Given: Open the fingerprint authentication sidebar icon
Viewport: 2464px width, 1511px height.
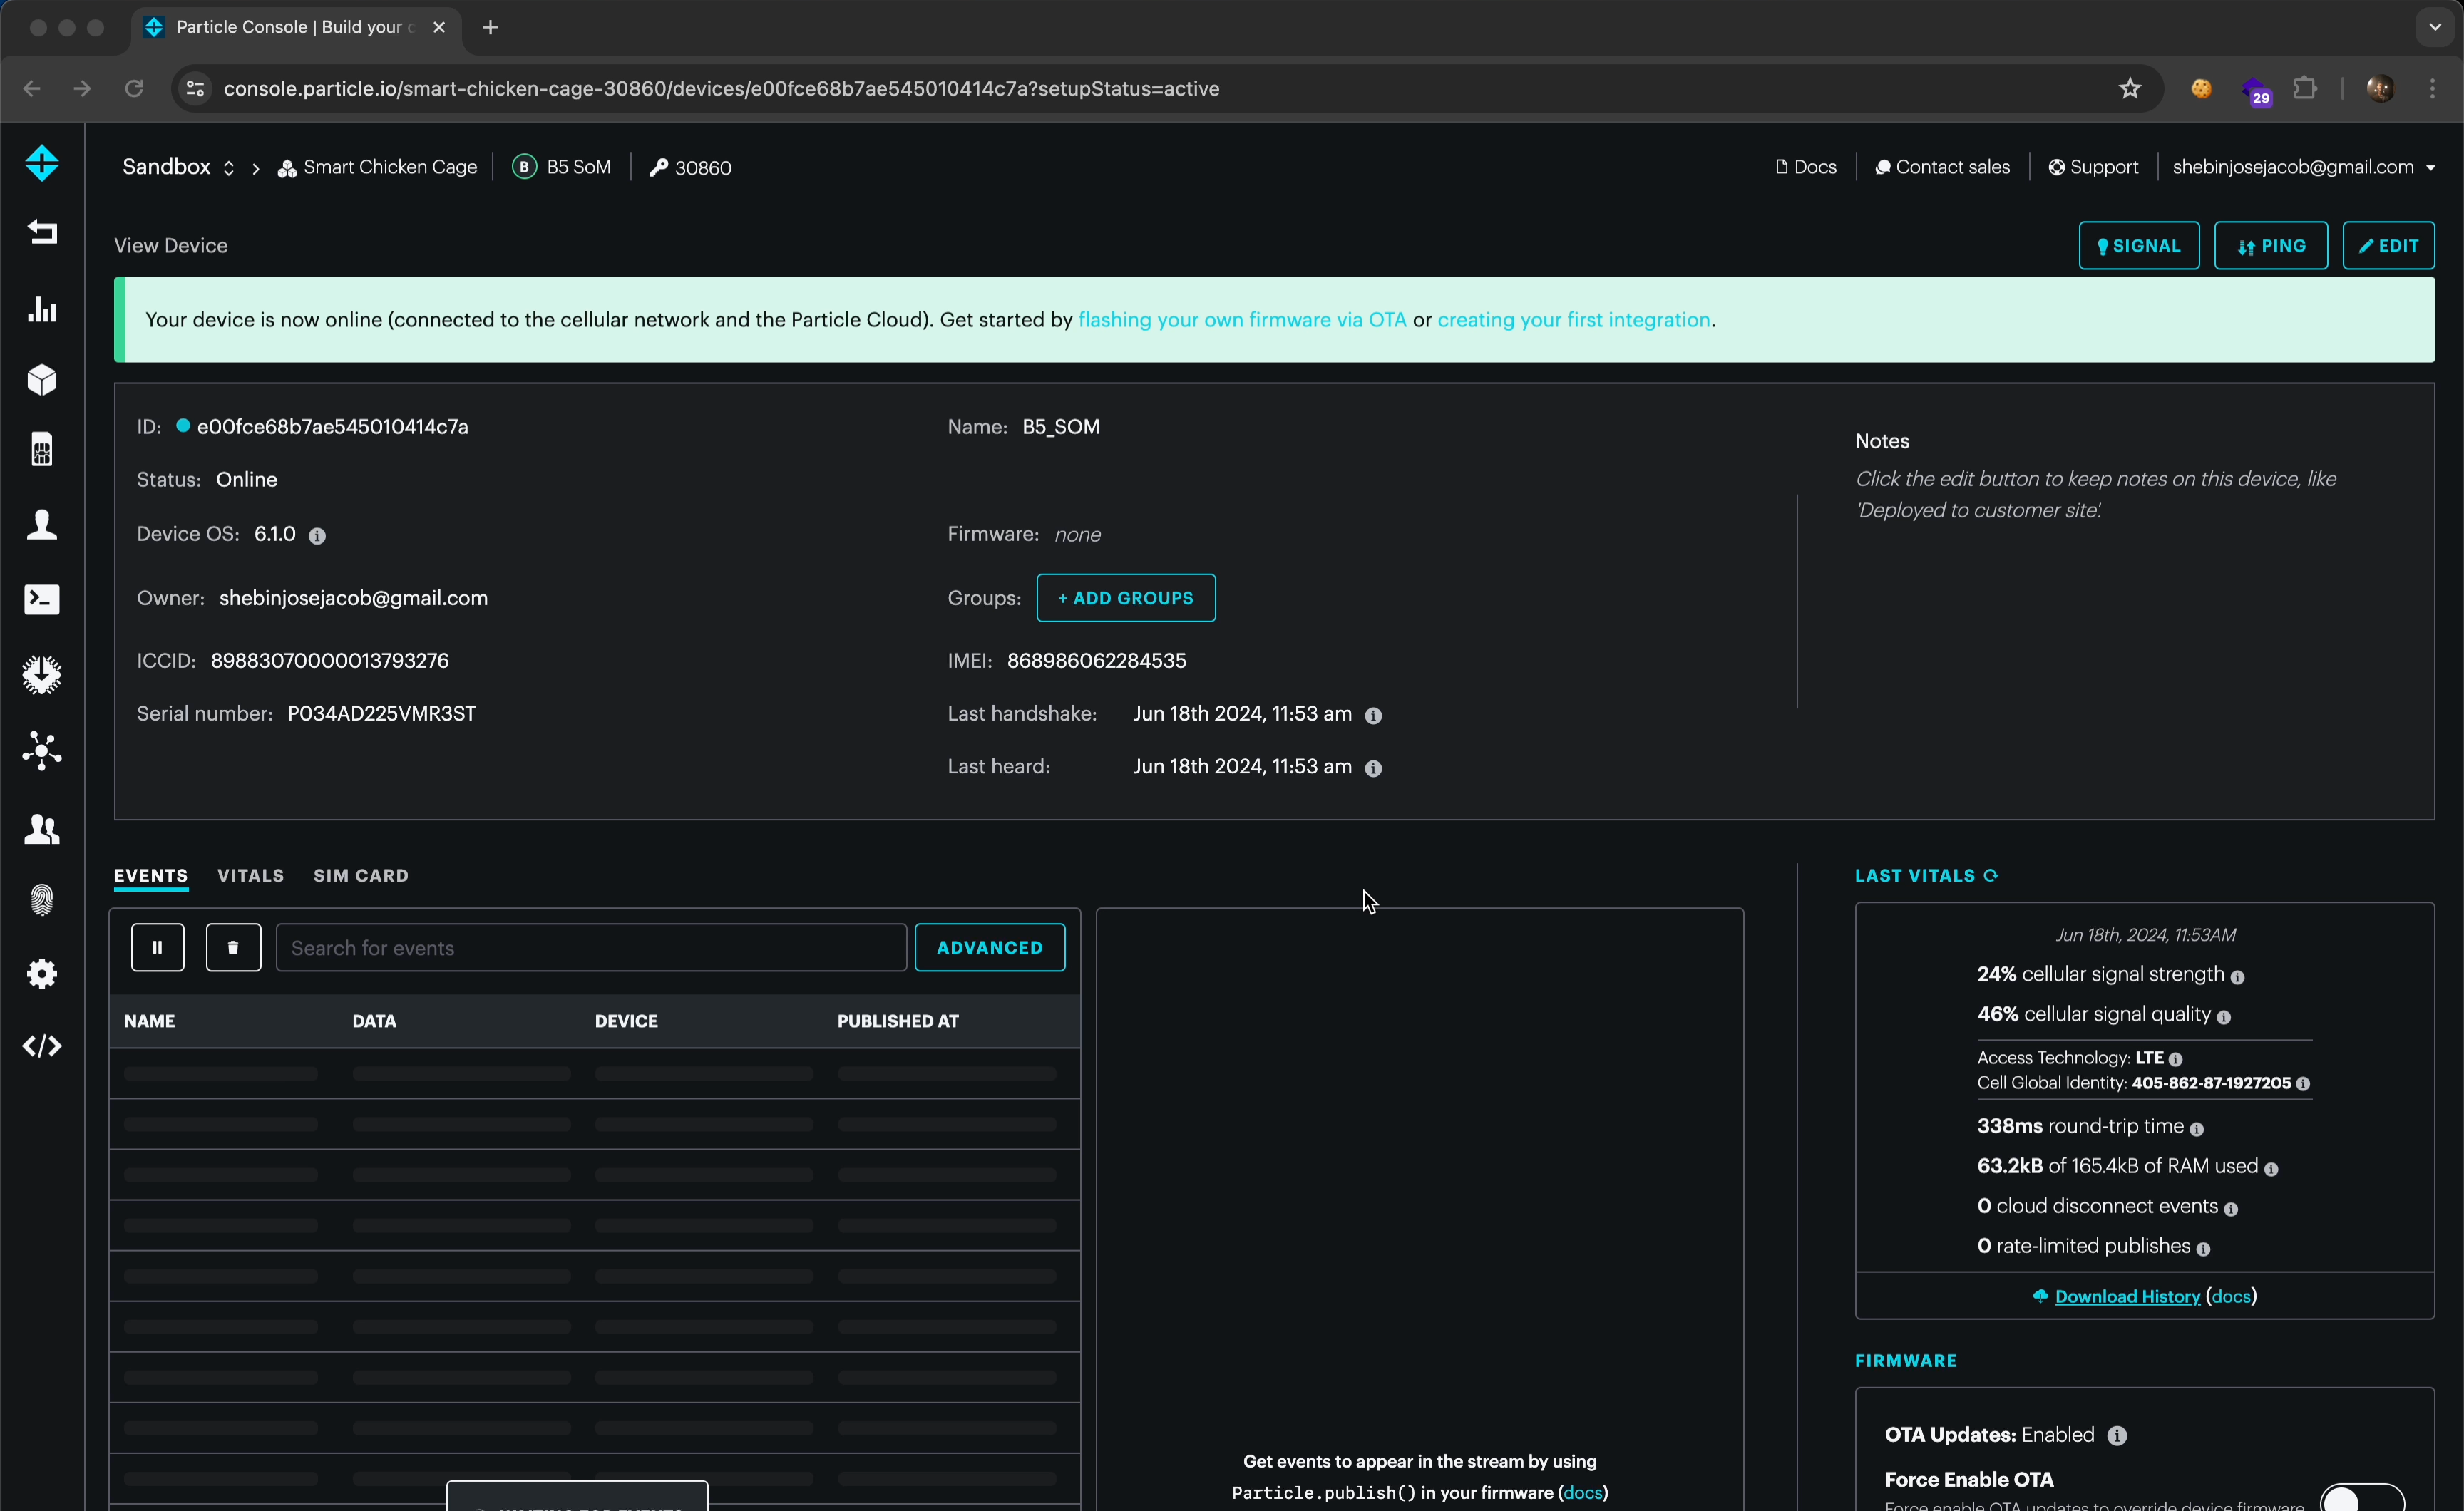Looking at the screenshot, I should pos(42,899).
